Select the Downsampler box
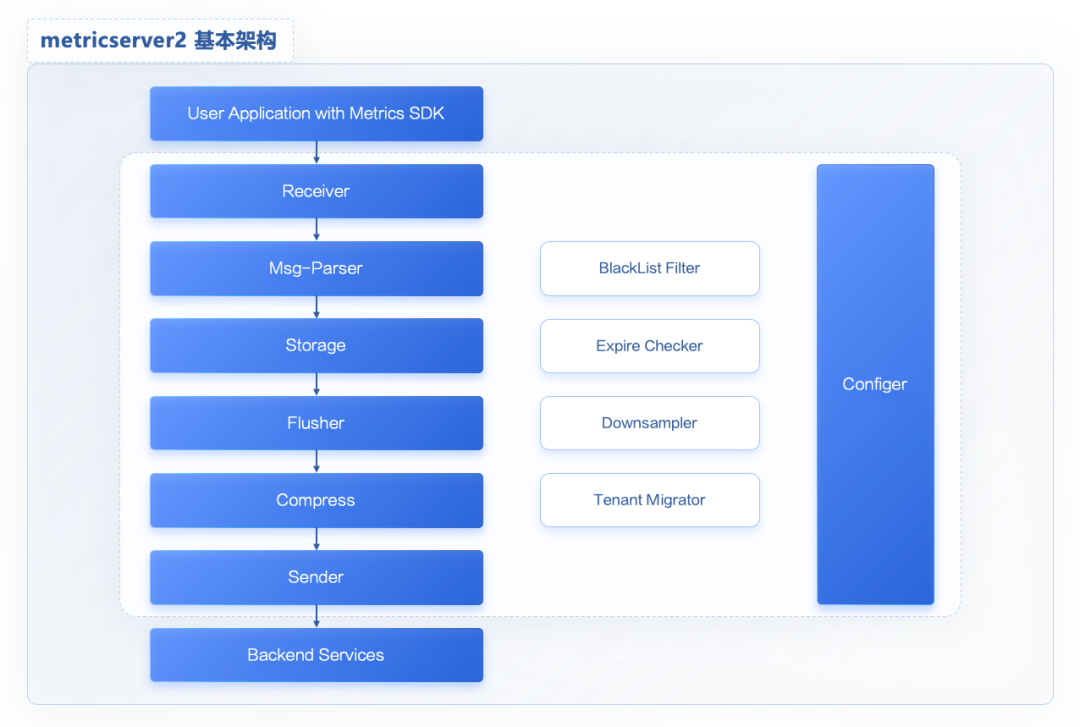This screenshot has width=1080, height=727. point(650,423)
